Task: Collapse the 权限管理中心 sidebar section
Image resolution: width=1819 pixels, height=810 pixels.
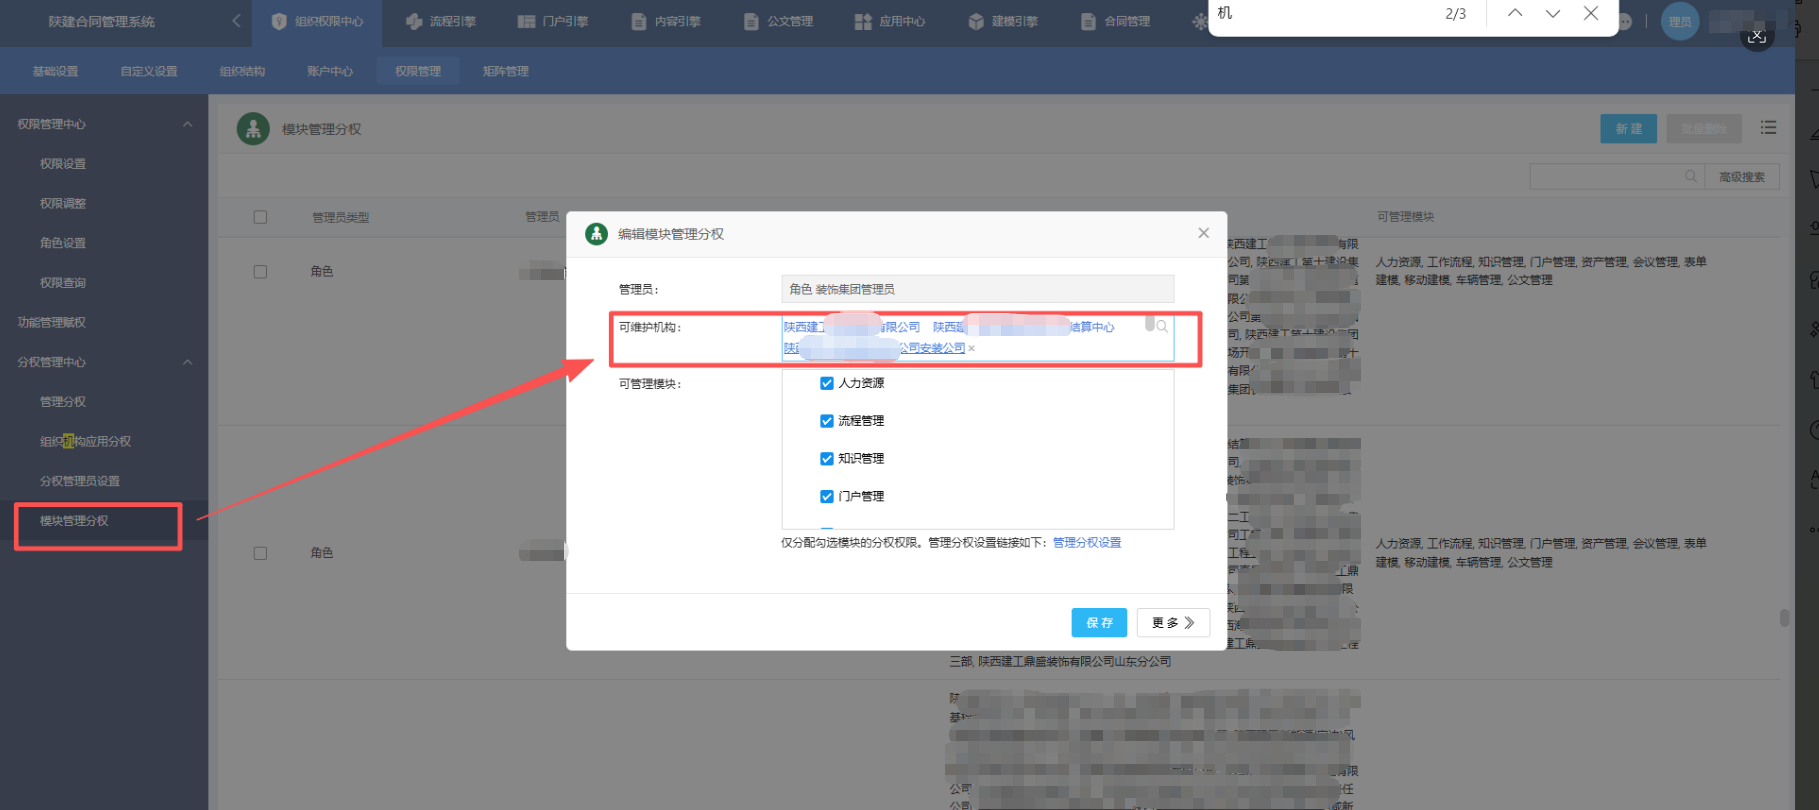Action: pyautogui.click(x=187, y=124)
